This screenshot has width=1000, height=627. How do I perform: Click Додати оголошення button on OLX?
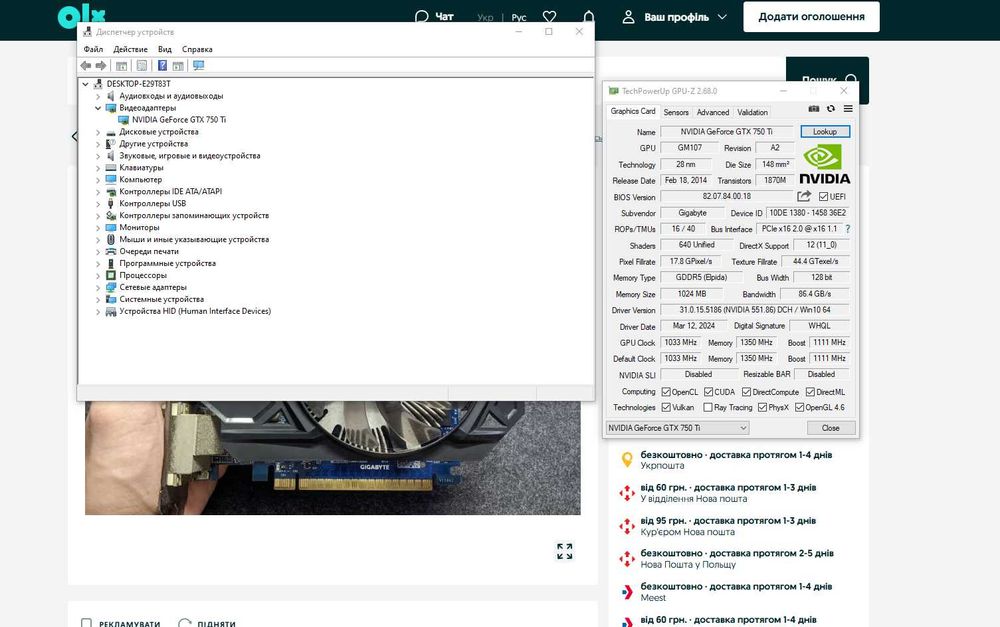(x=811, y=17)
